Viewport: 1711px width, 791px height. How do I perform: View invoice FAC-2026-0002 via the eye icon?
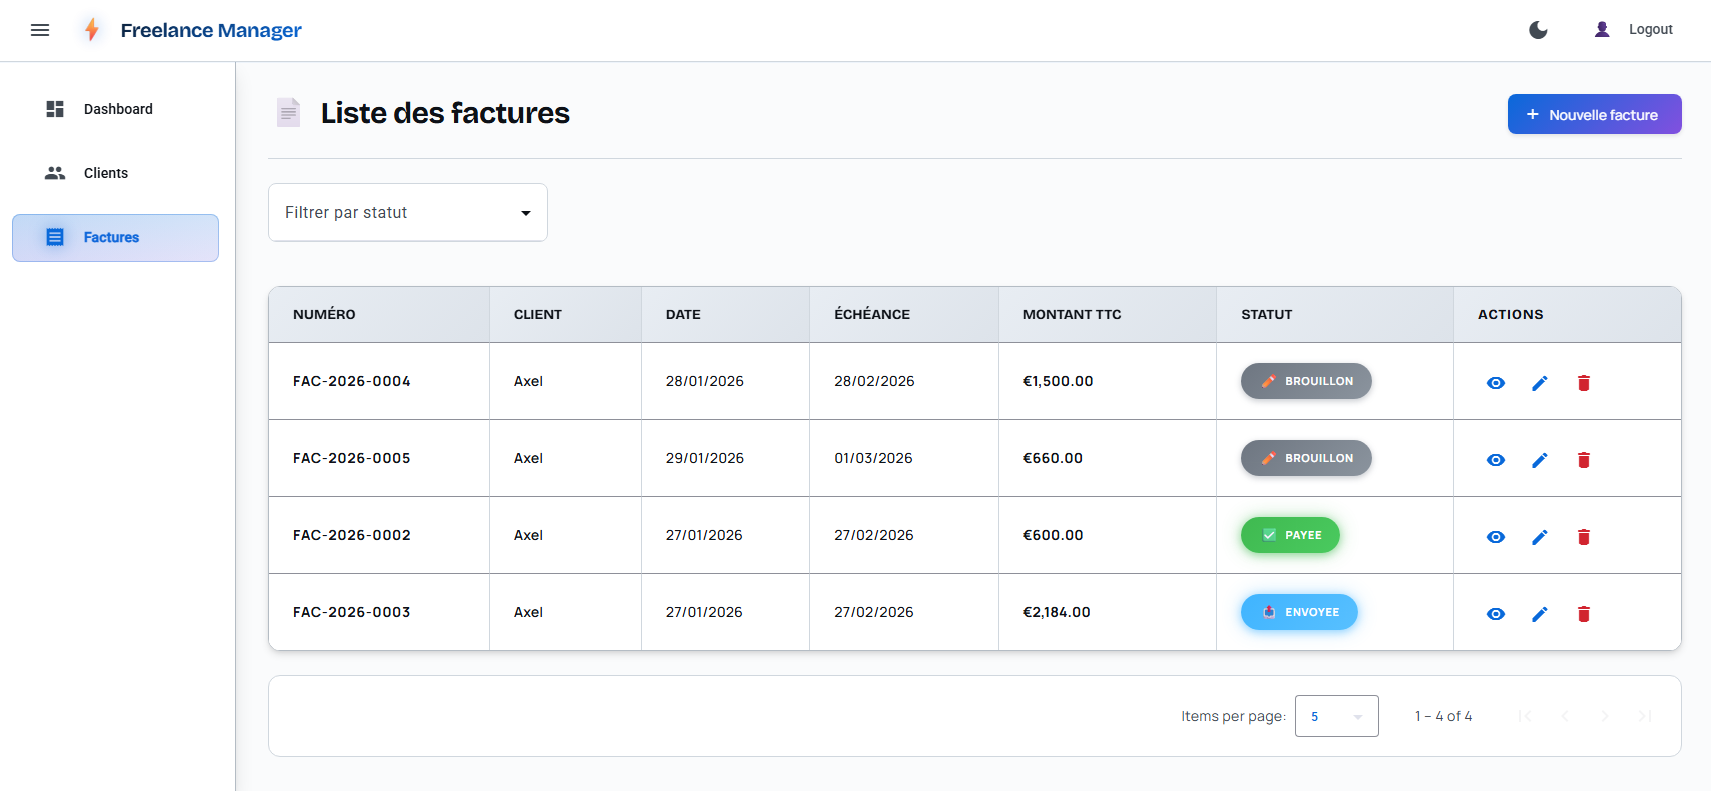[1496, 537]
